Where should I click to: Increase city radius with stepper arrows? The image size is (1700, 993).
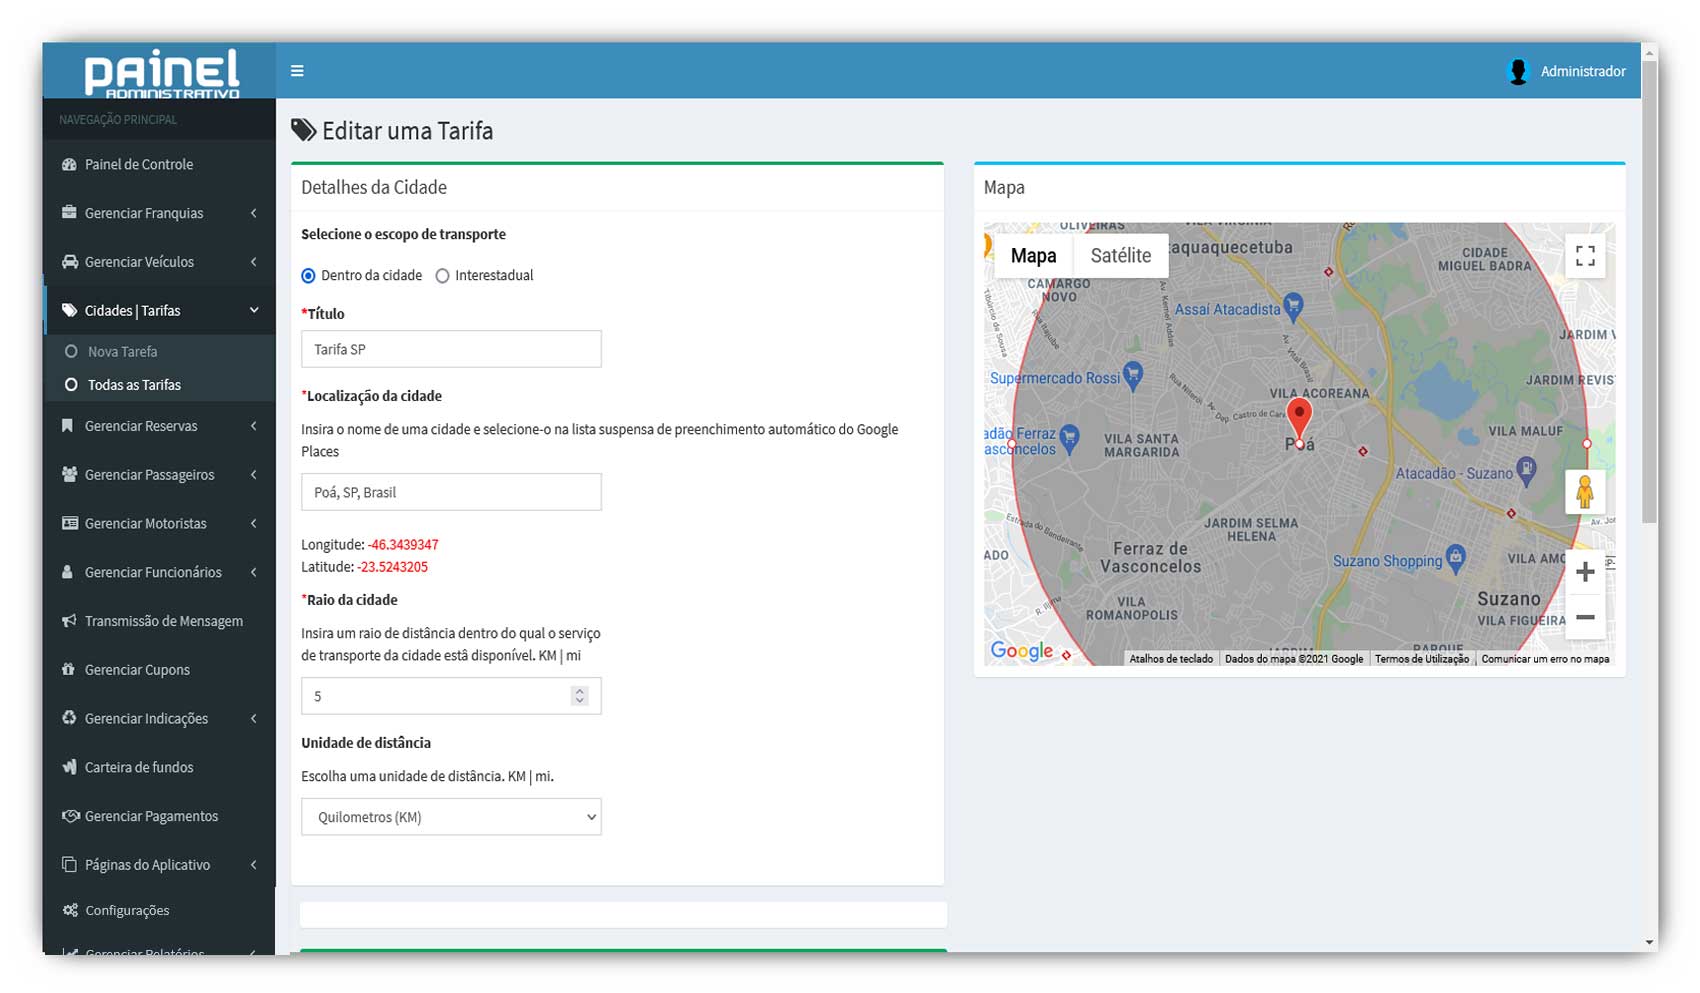tap(580, 691)
